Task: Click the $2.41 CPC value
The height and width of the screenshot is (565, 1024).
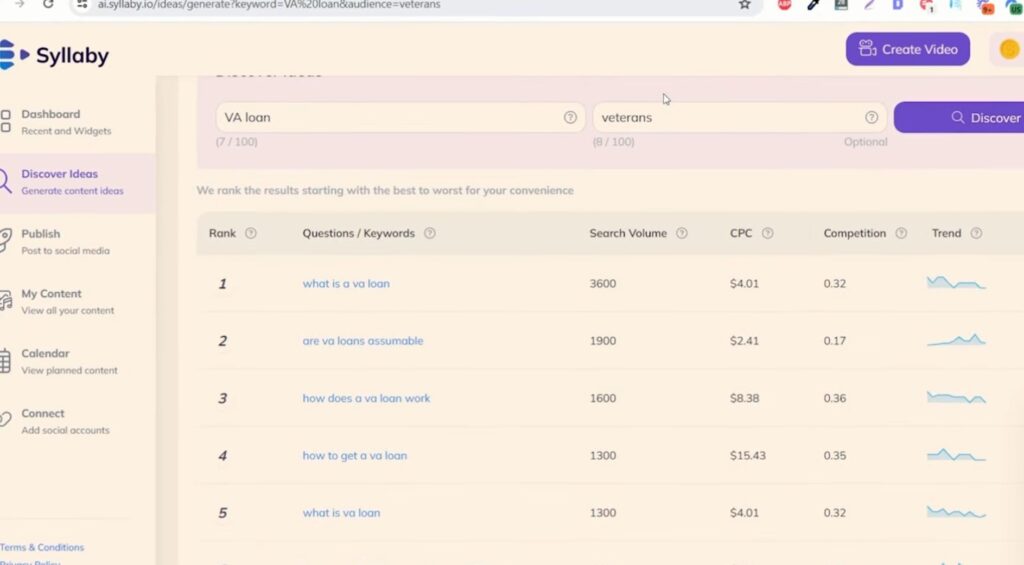Action: point(744,341)
